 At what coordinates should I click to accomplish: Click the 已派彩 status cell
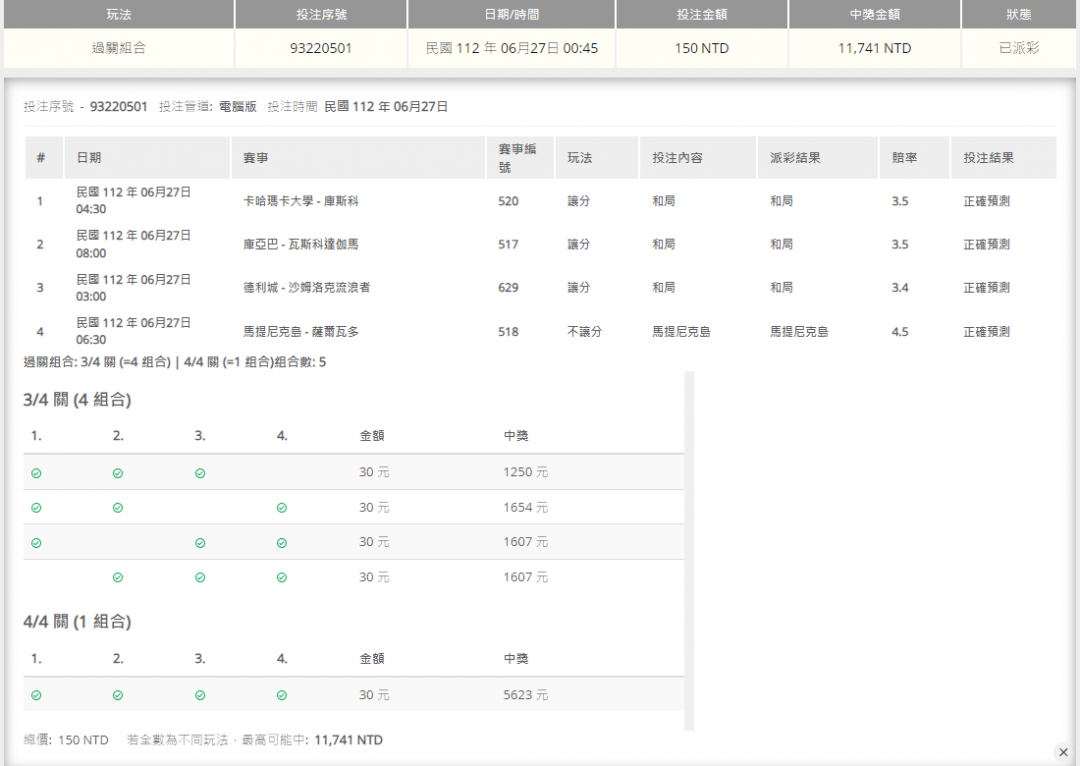[1019, 48]
